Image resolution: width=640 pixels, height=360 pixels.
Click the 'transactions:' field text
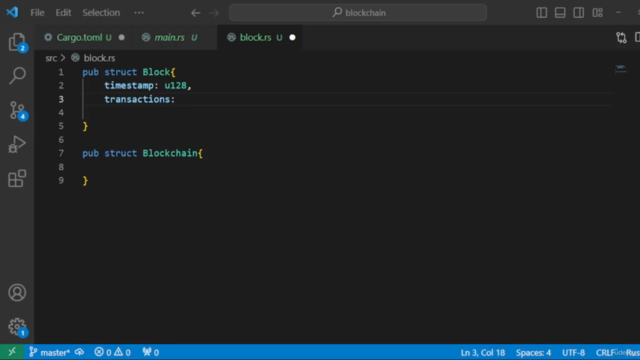[x=140, y=99]
